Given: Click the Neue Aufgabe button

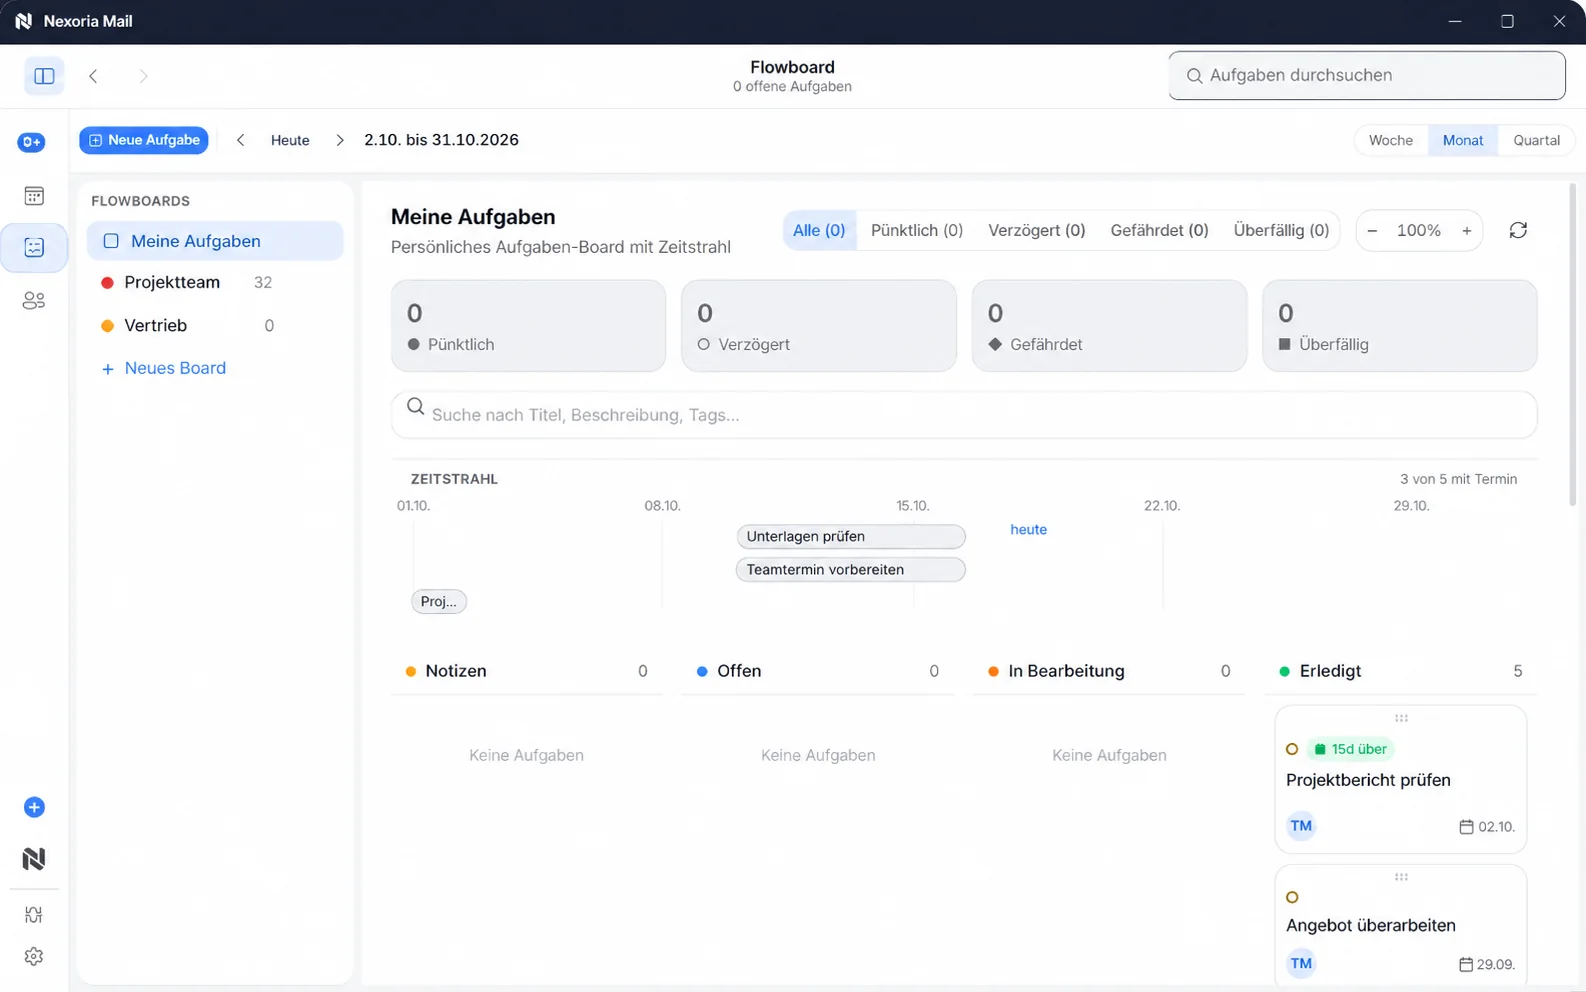Looking at the screenshot, I should (144, 140).
